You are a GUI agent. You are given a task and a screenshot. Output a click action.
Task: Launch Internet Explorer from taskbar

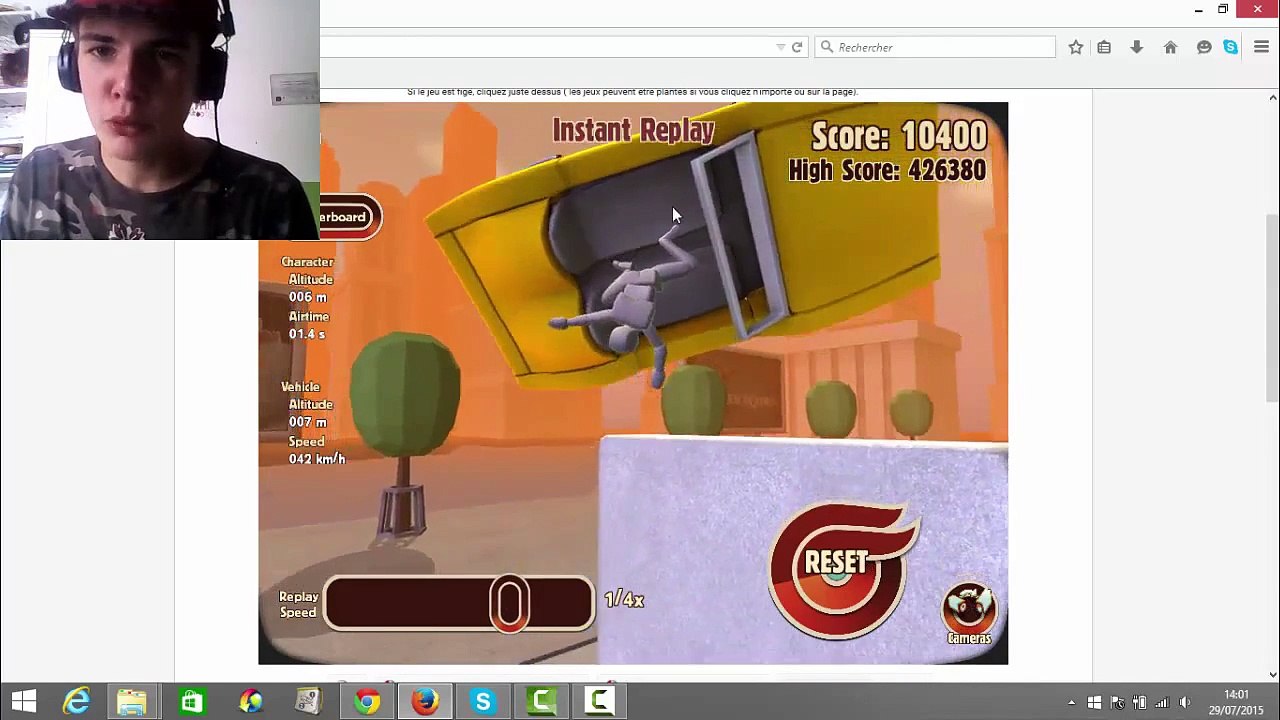[76, 702]
